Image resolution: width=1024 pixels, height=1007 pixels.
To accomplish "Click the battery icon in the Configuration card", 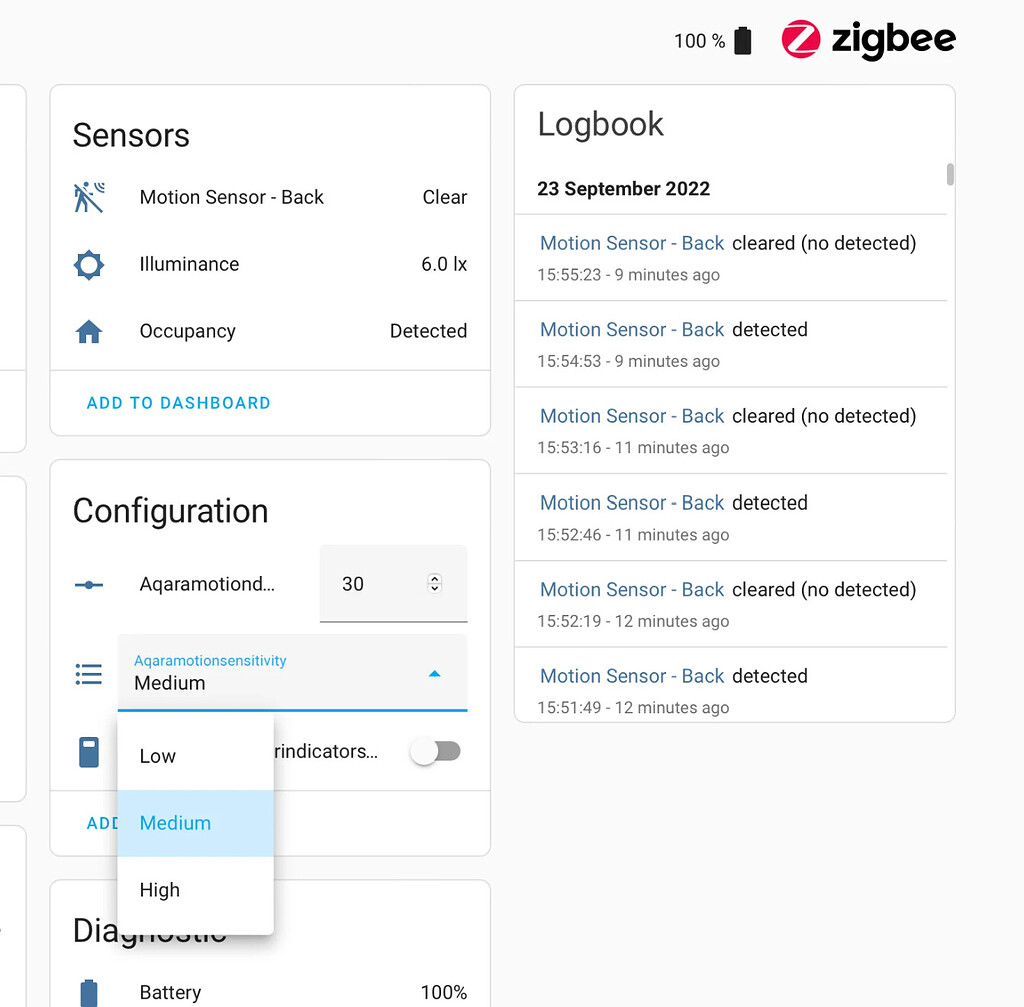I will [x=89, y=751].
